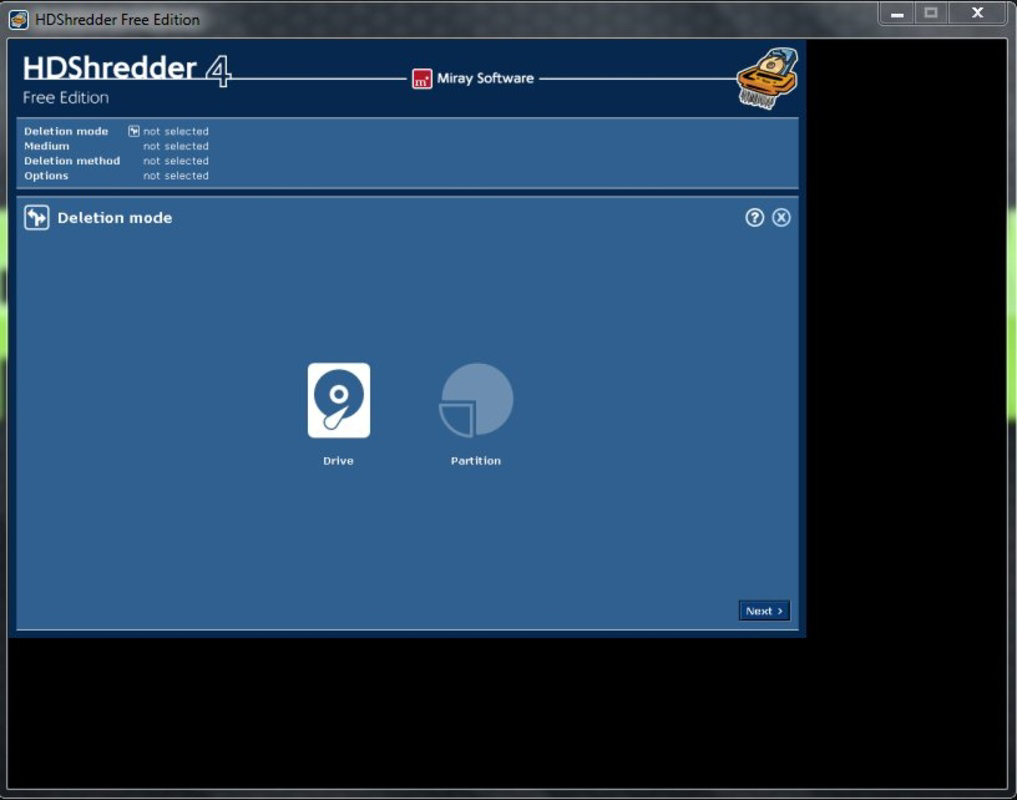Click the 'Drive' label text
The image size is (1017, 800).
tap(339, 461)
